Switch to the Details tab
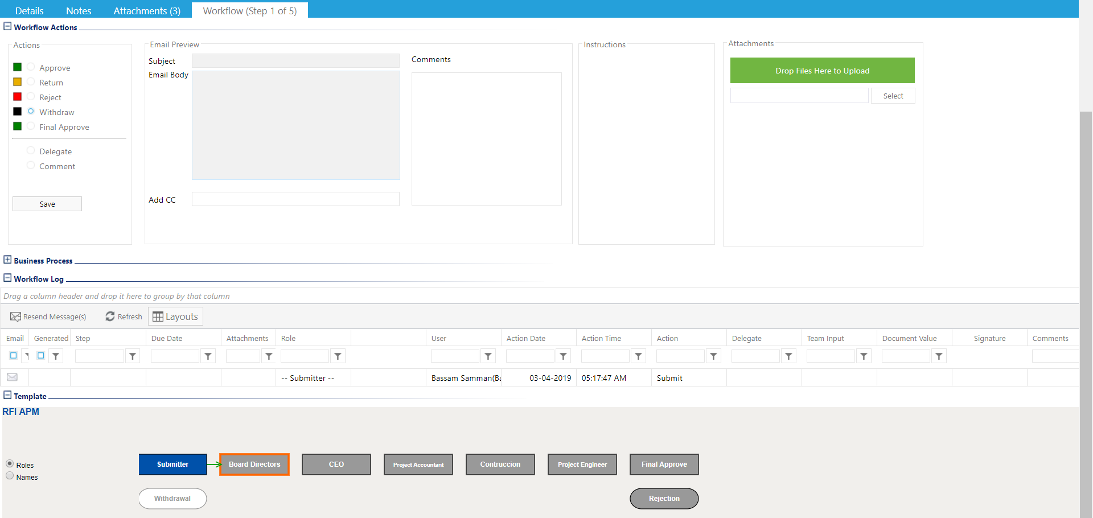This screenshot has width=1093, height=518. point(29,10)
